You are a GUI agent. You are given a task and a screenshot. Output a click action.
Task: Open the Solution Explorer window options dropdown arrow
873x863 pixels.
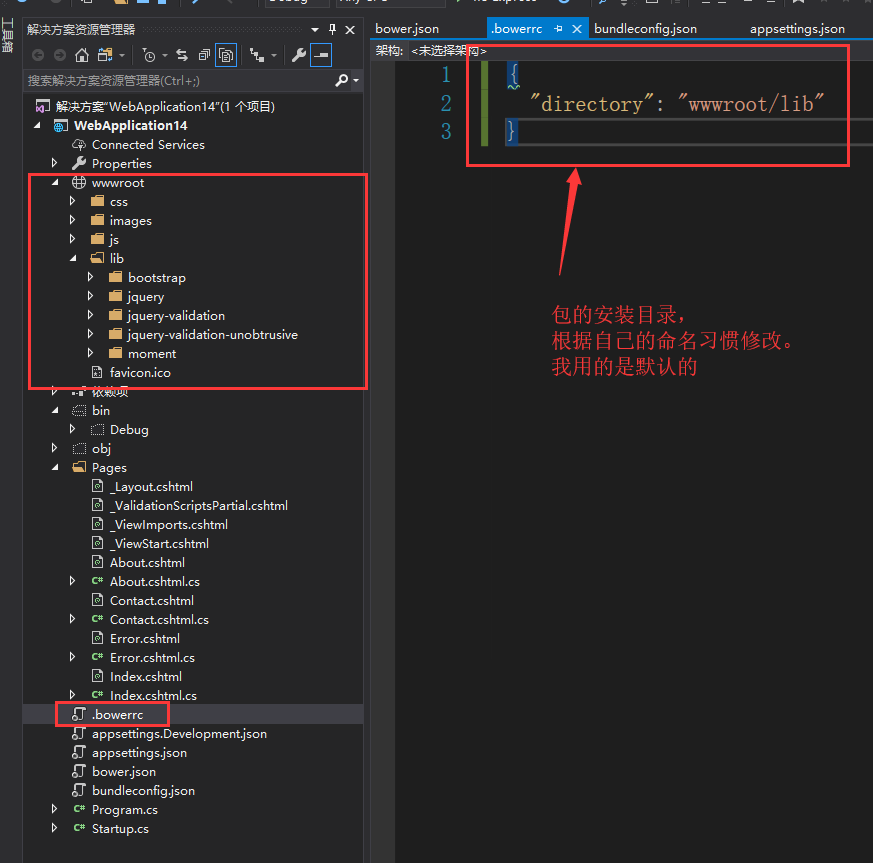click(315, 30)
